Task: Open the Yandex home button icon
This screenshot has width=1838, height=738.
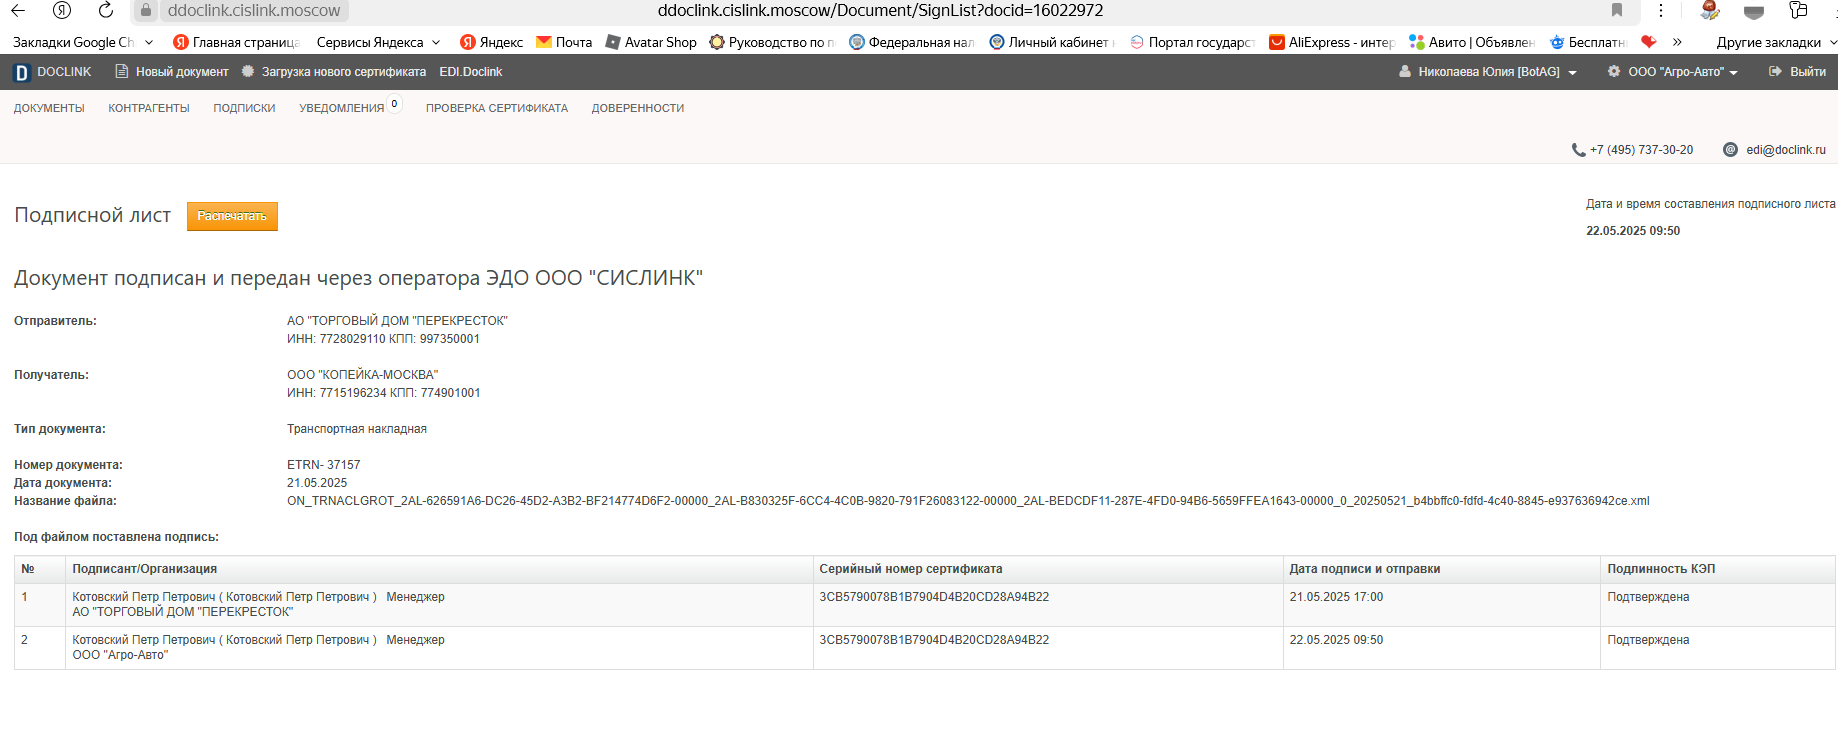Action: tap(62, 10)
